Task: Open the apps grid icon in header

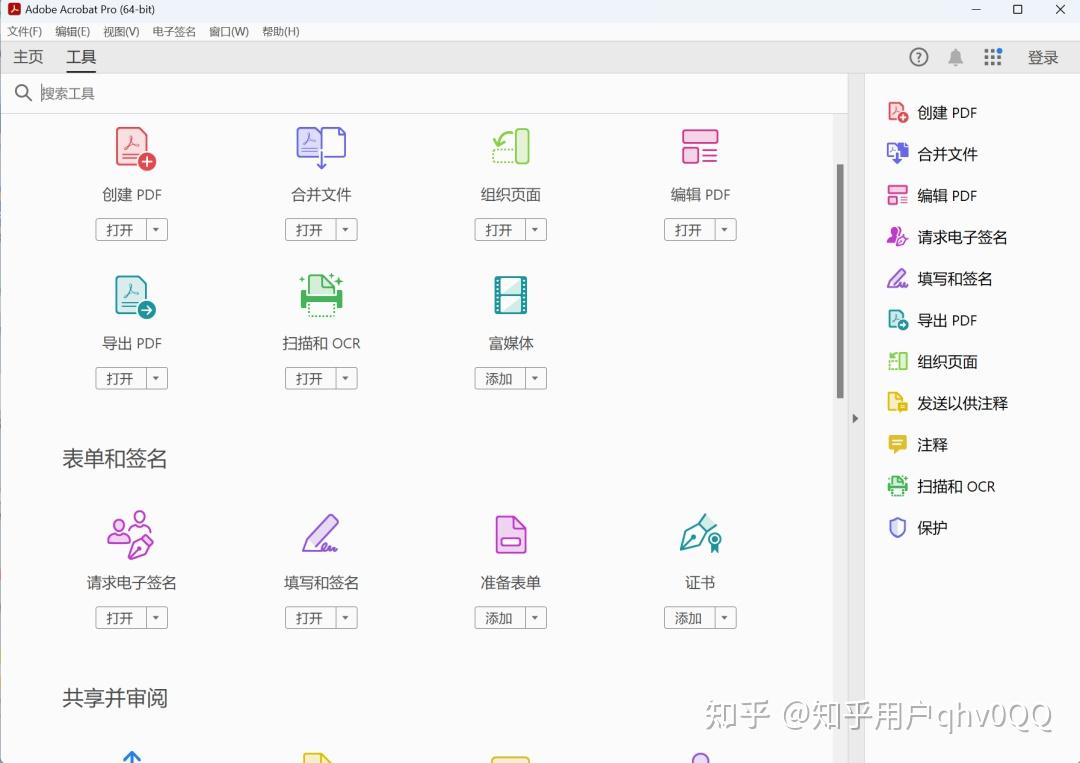Action: (x=993, y=57)
